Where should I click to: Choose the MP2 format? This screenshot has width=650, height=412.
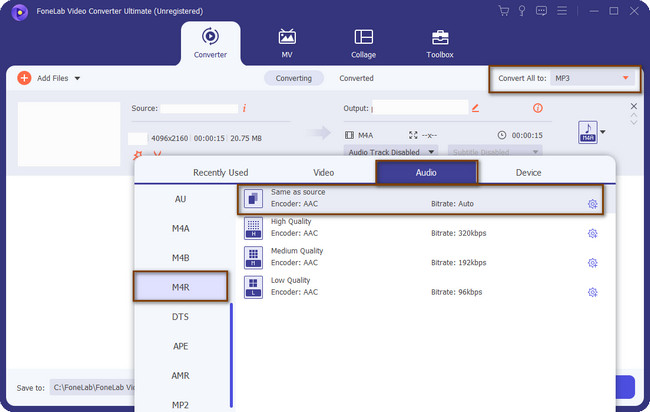coord(180,405)
